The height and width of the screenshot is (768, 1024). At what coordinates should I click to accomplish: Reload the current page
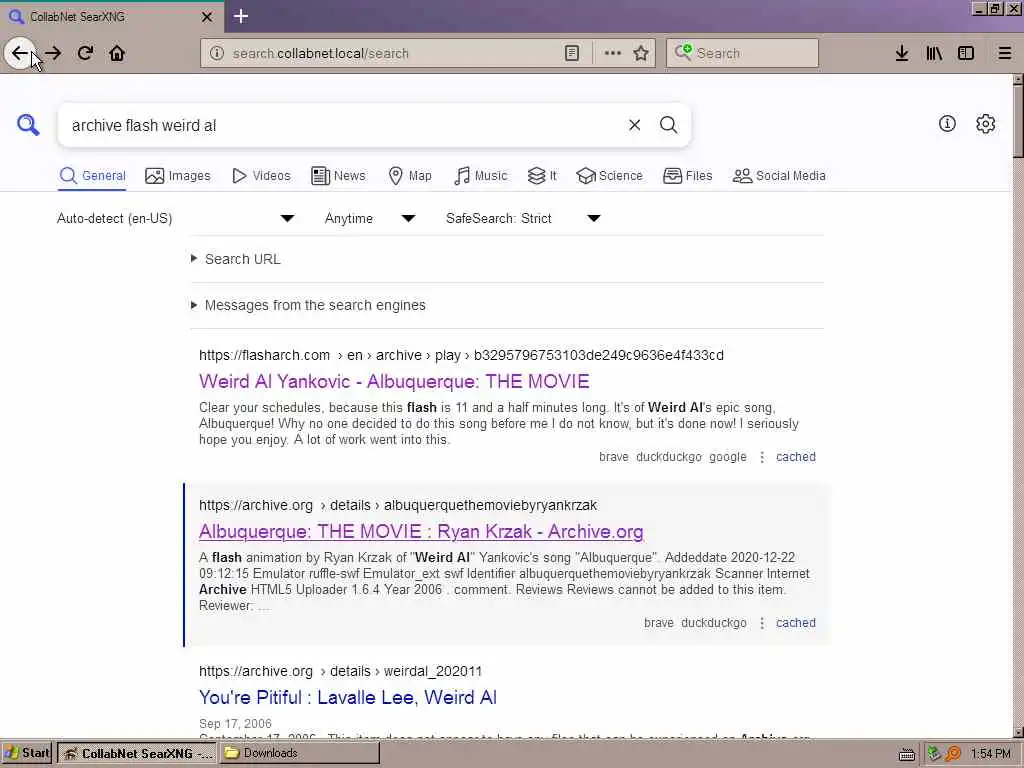coord(85,53)
